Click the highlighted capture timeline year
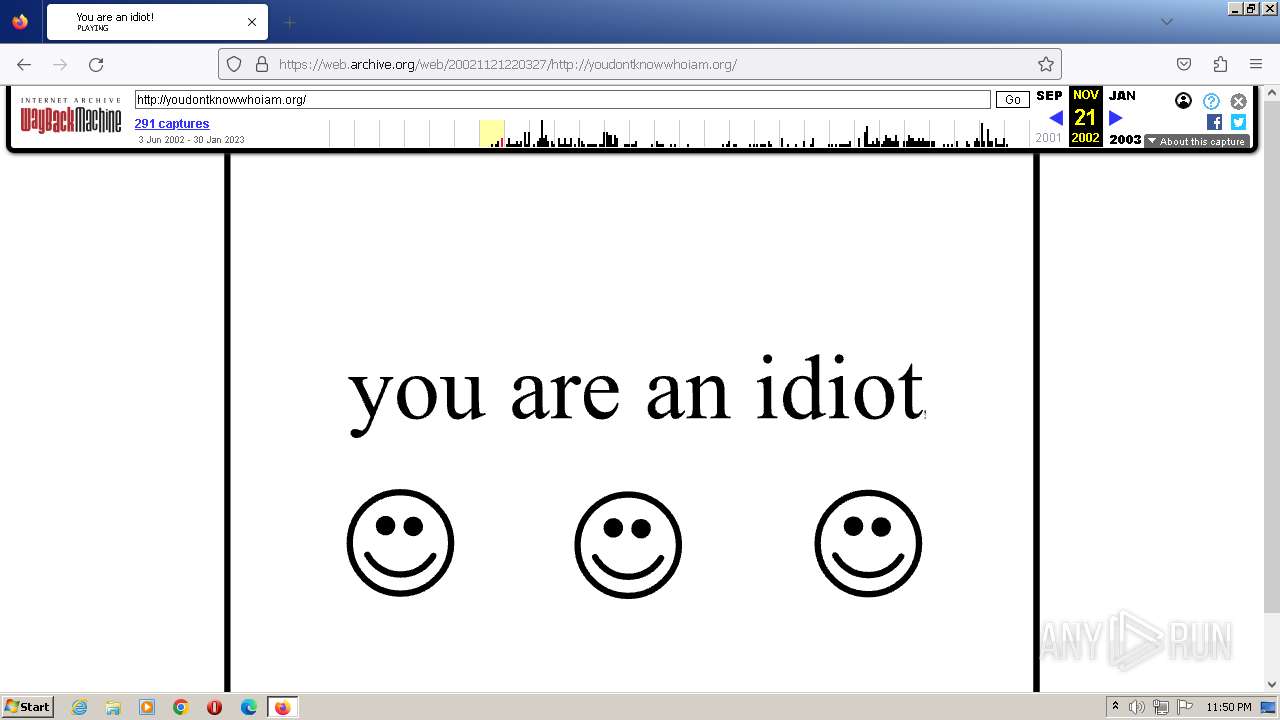 pos(492,133)
